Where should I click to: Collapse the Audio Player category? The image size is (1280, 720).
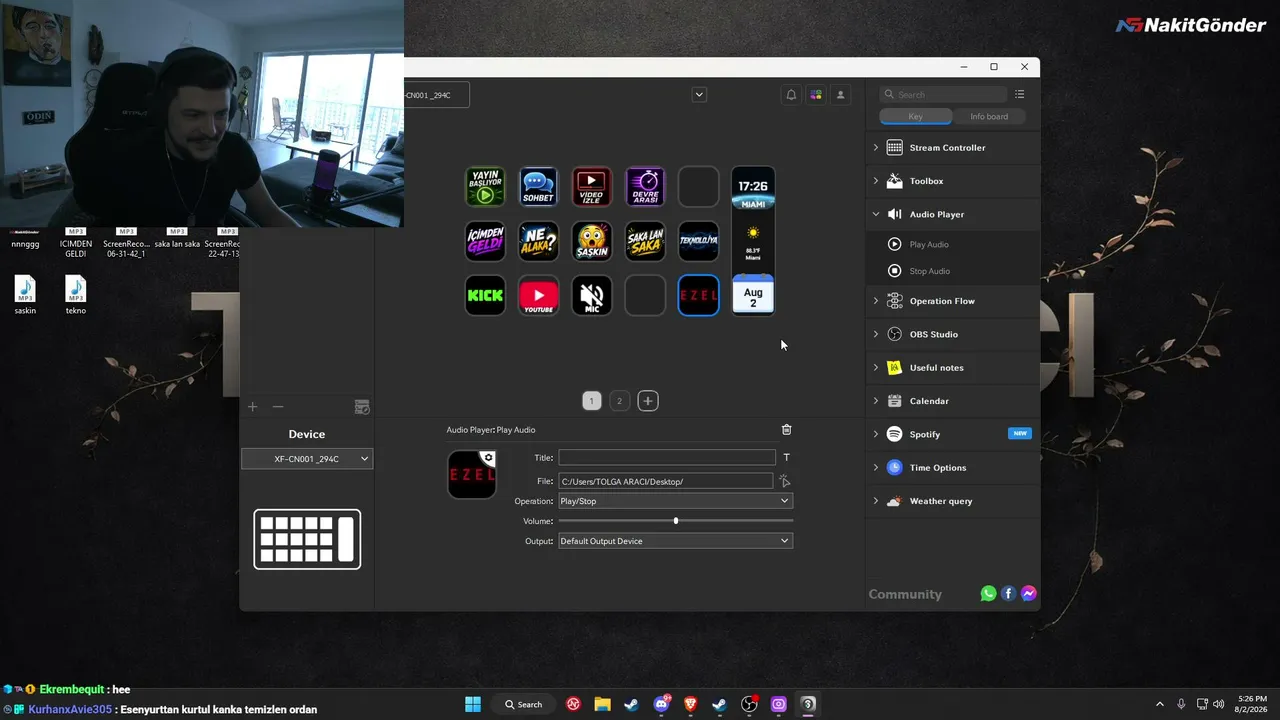coord(952,214)
